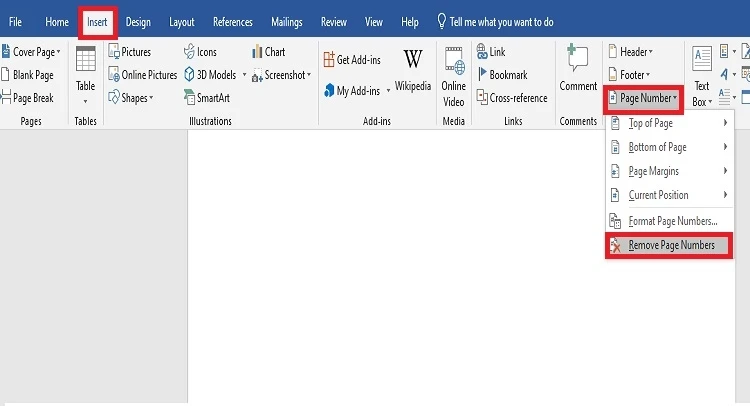Insert an Online Video
The image size is (750, 406).
pos(454,73)
